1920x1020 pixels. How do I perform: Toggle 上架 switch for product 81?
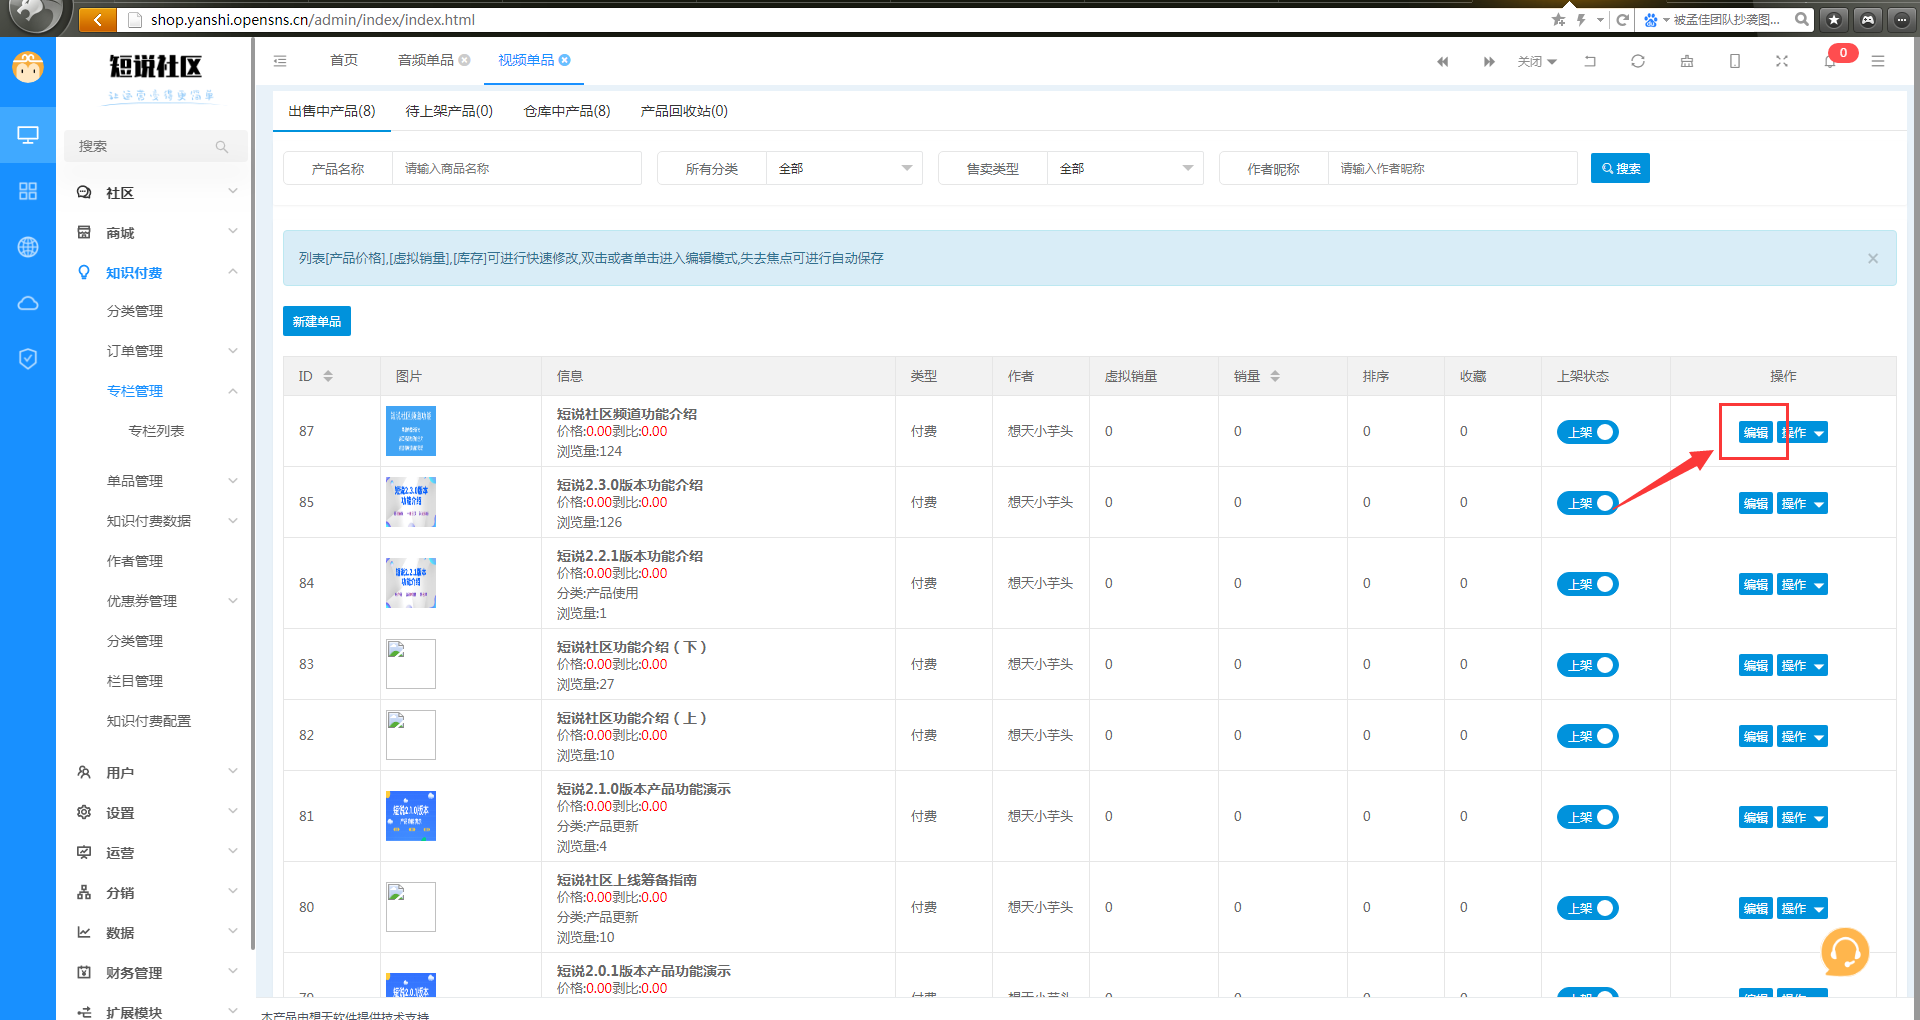[1587, 817]
